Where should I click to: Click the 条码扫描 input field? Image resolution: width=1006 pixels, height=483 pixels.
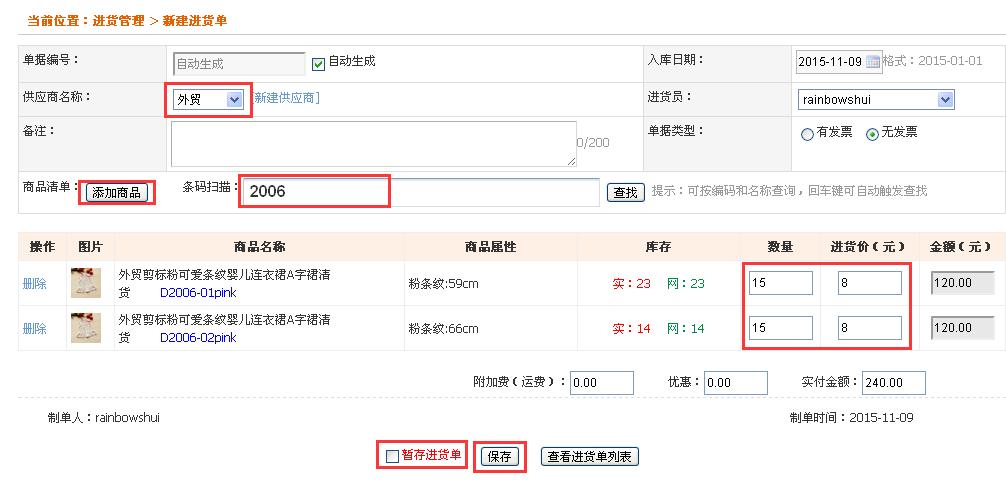(x=420, y=191)
